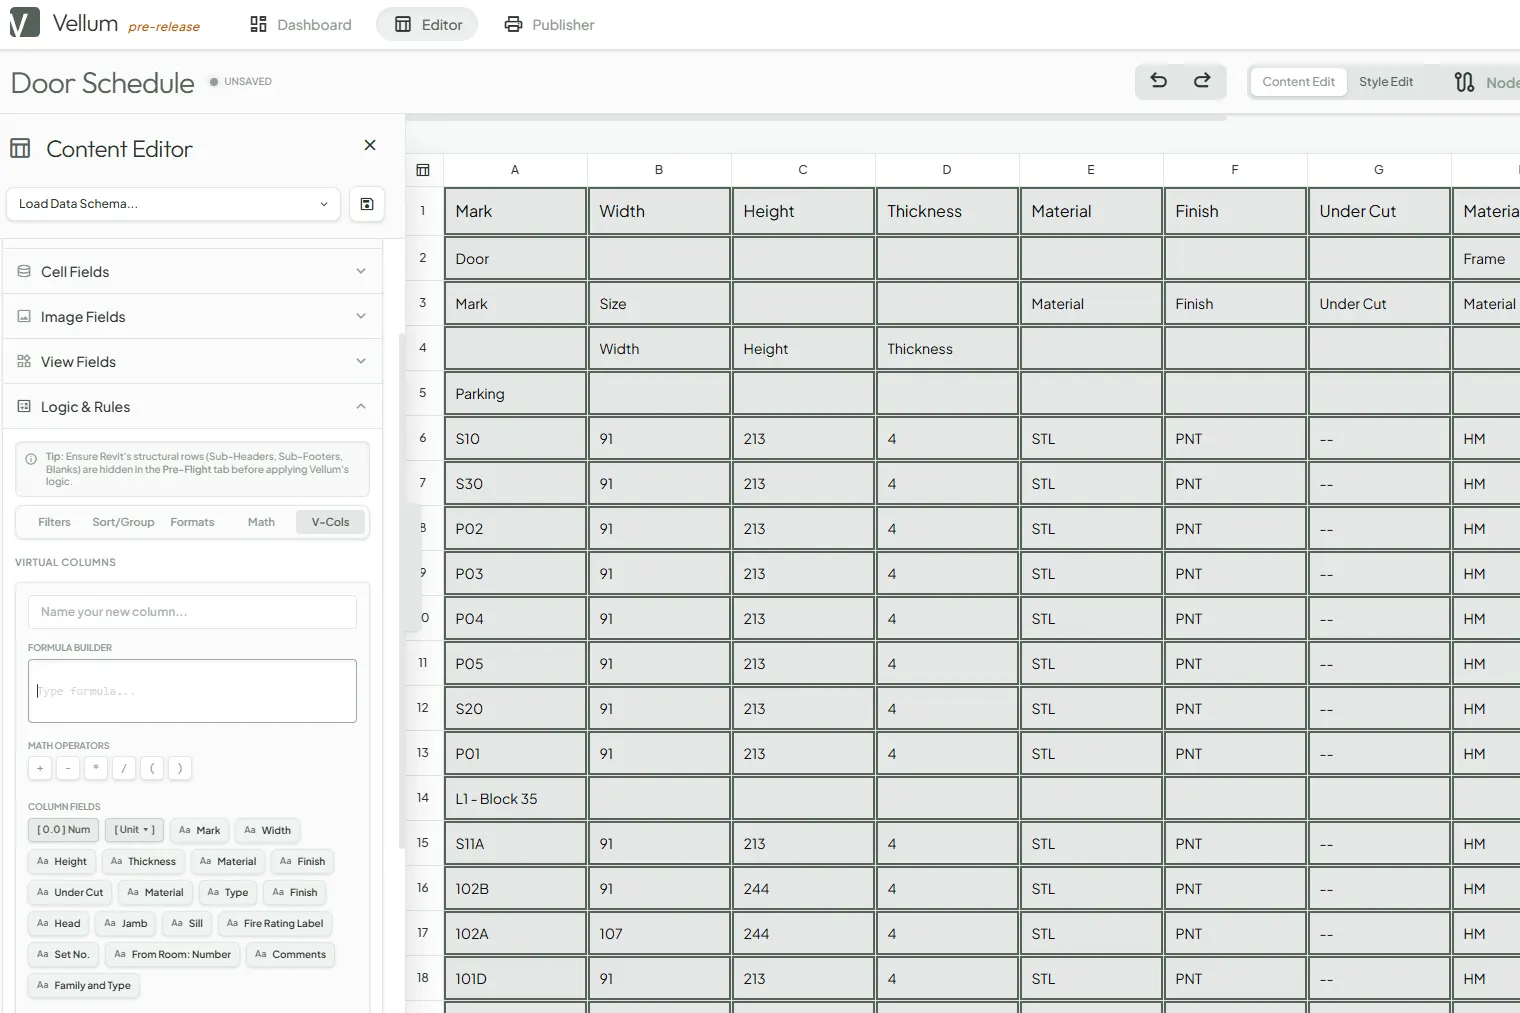Viewport: 1520px width, 1013px height.
Task: Select the Thickness header cell in row 1
Action: [947, 211]
